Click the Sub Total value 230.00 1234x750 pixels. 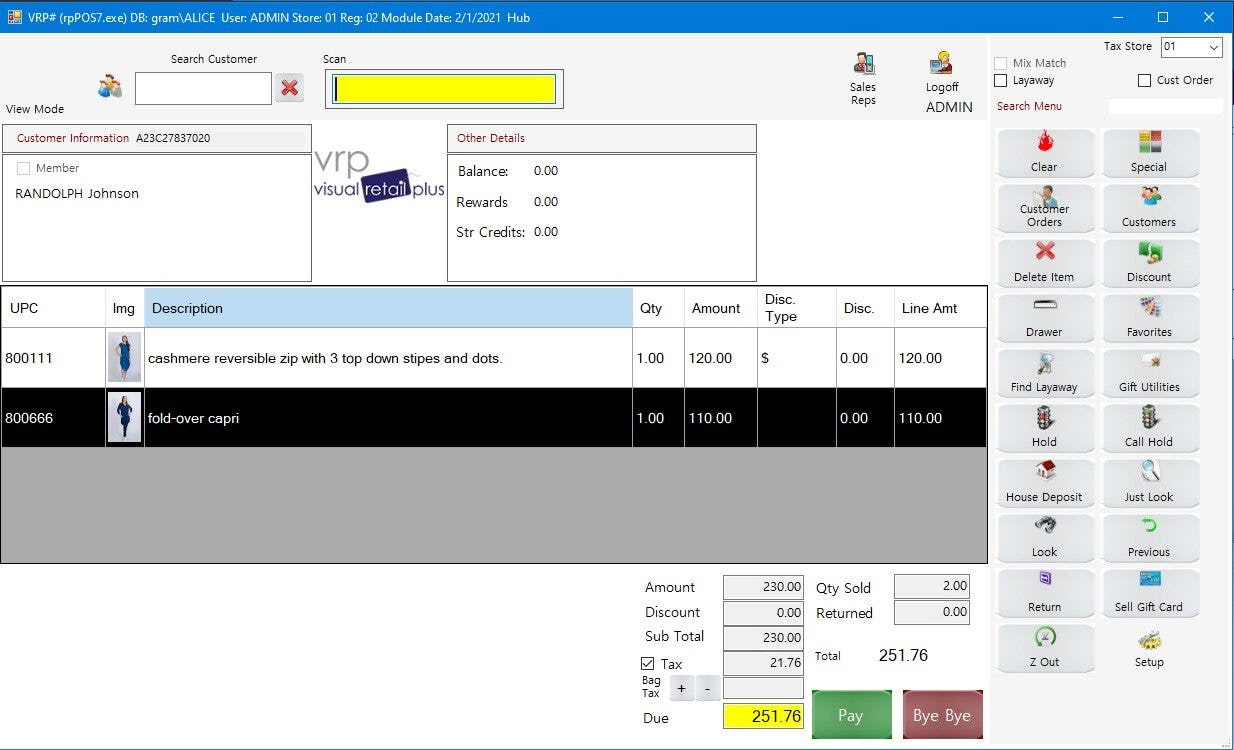(x=763, y=637)
